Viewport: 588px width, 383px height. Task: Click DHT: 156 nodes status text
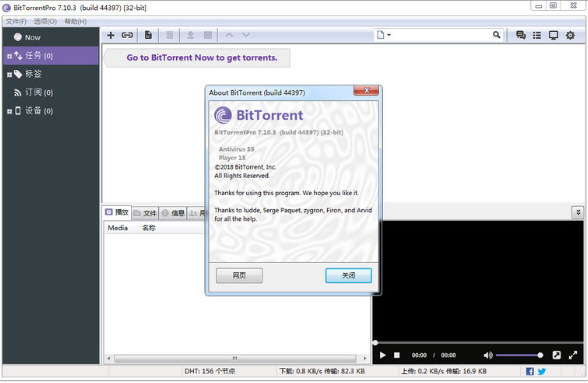210,371
